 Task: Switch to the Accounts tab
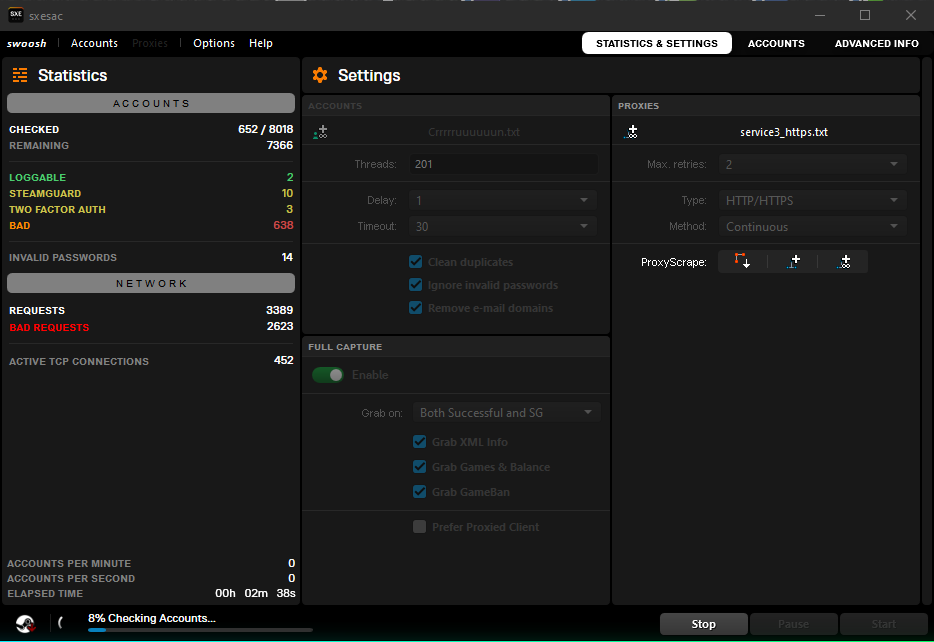click(776, 43)
